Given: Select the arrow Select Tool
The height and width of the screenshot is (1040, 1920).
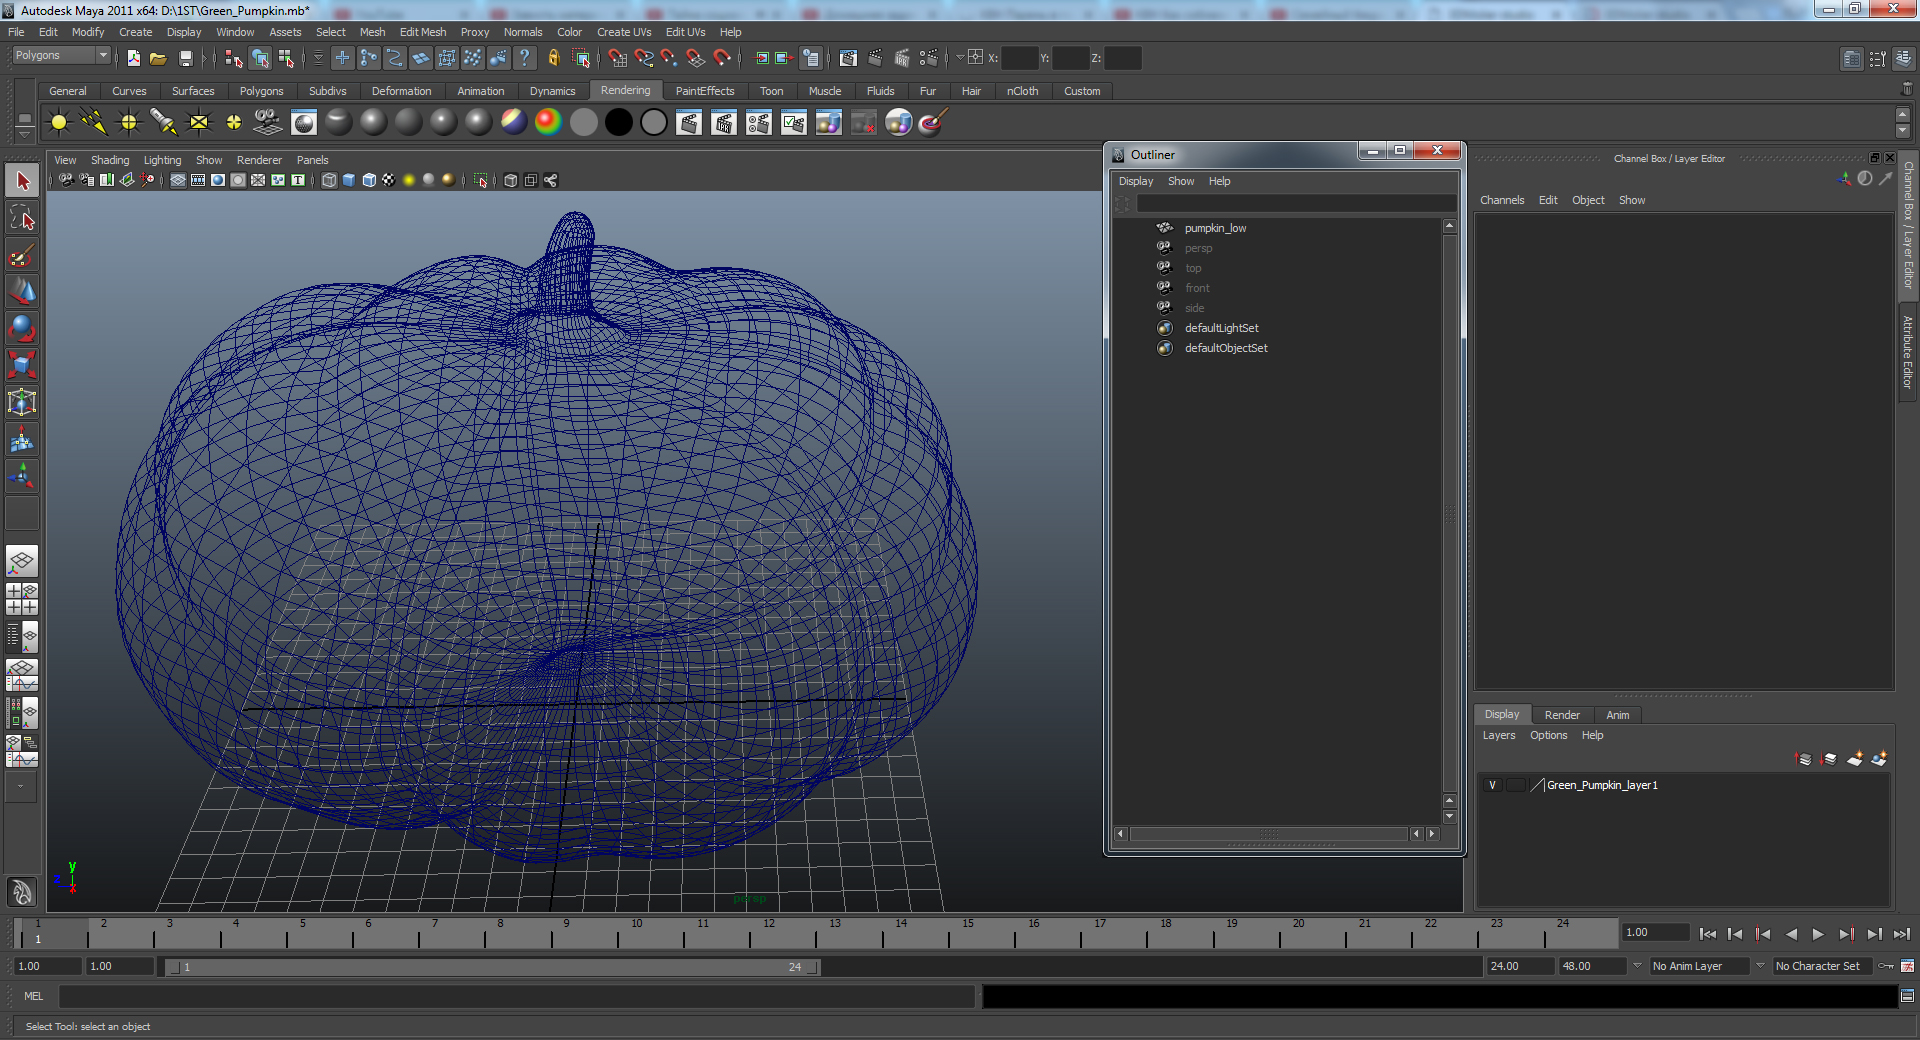Looking at the screenshot, I should coord(22,181).
